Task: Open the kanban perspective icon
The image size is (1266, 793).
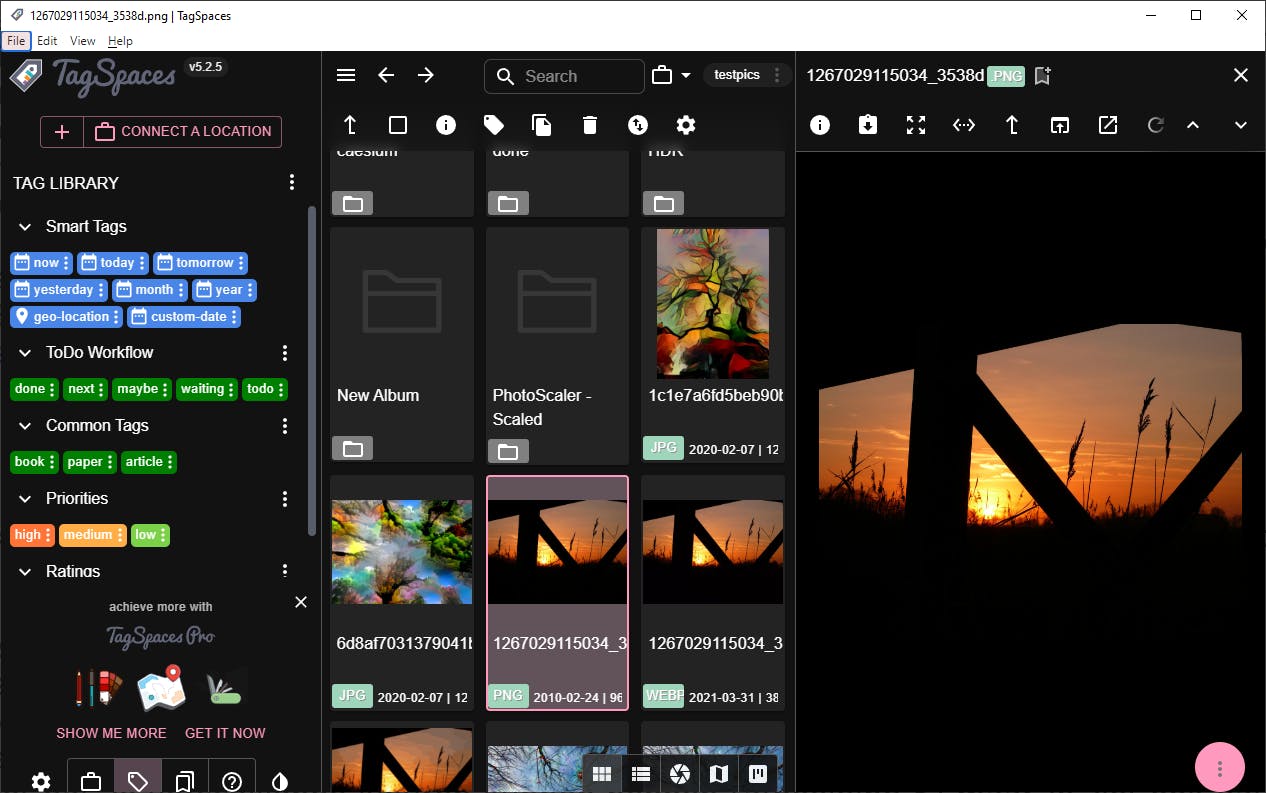Action: [x=757, y=774]
